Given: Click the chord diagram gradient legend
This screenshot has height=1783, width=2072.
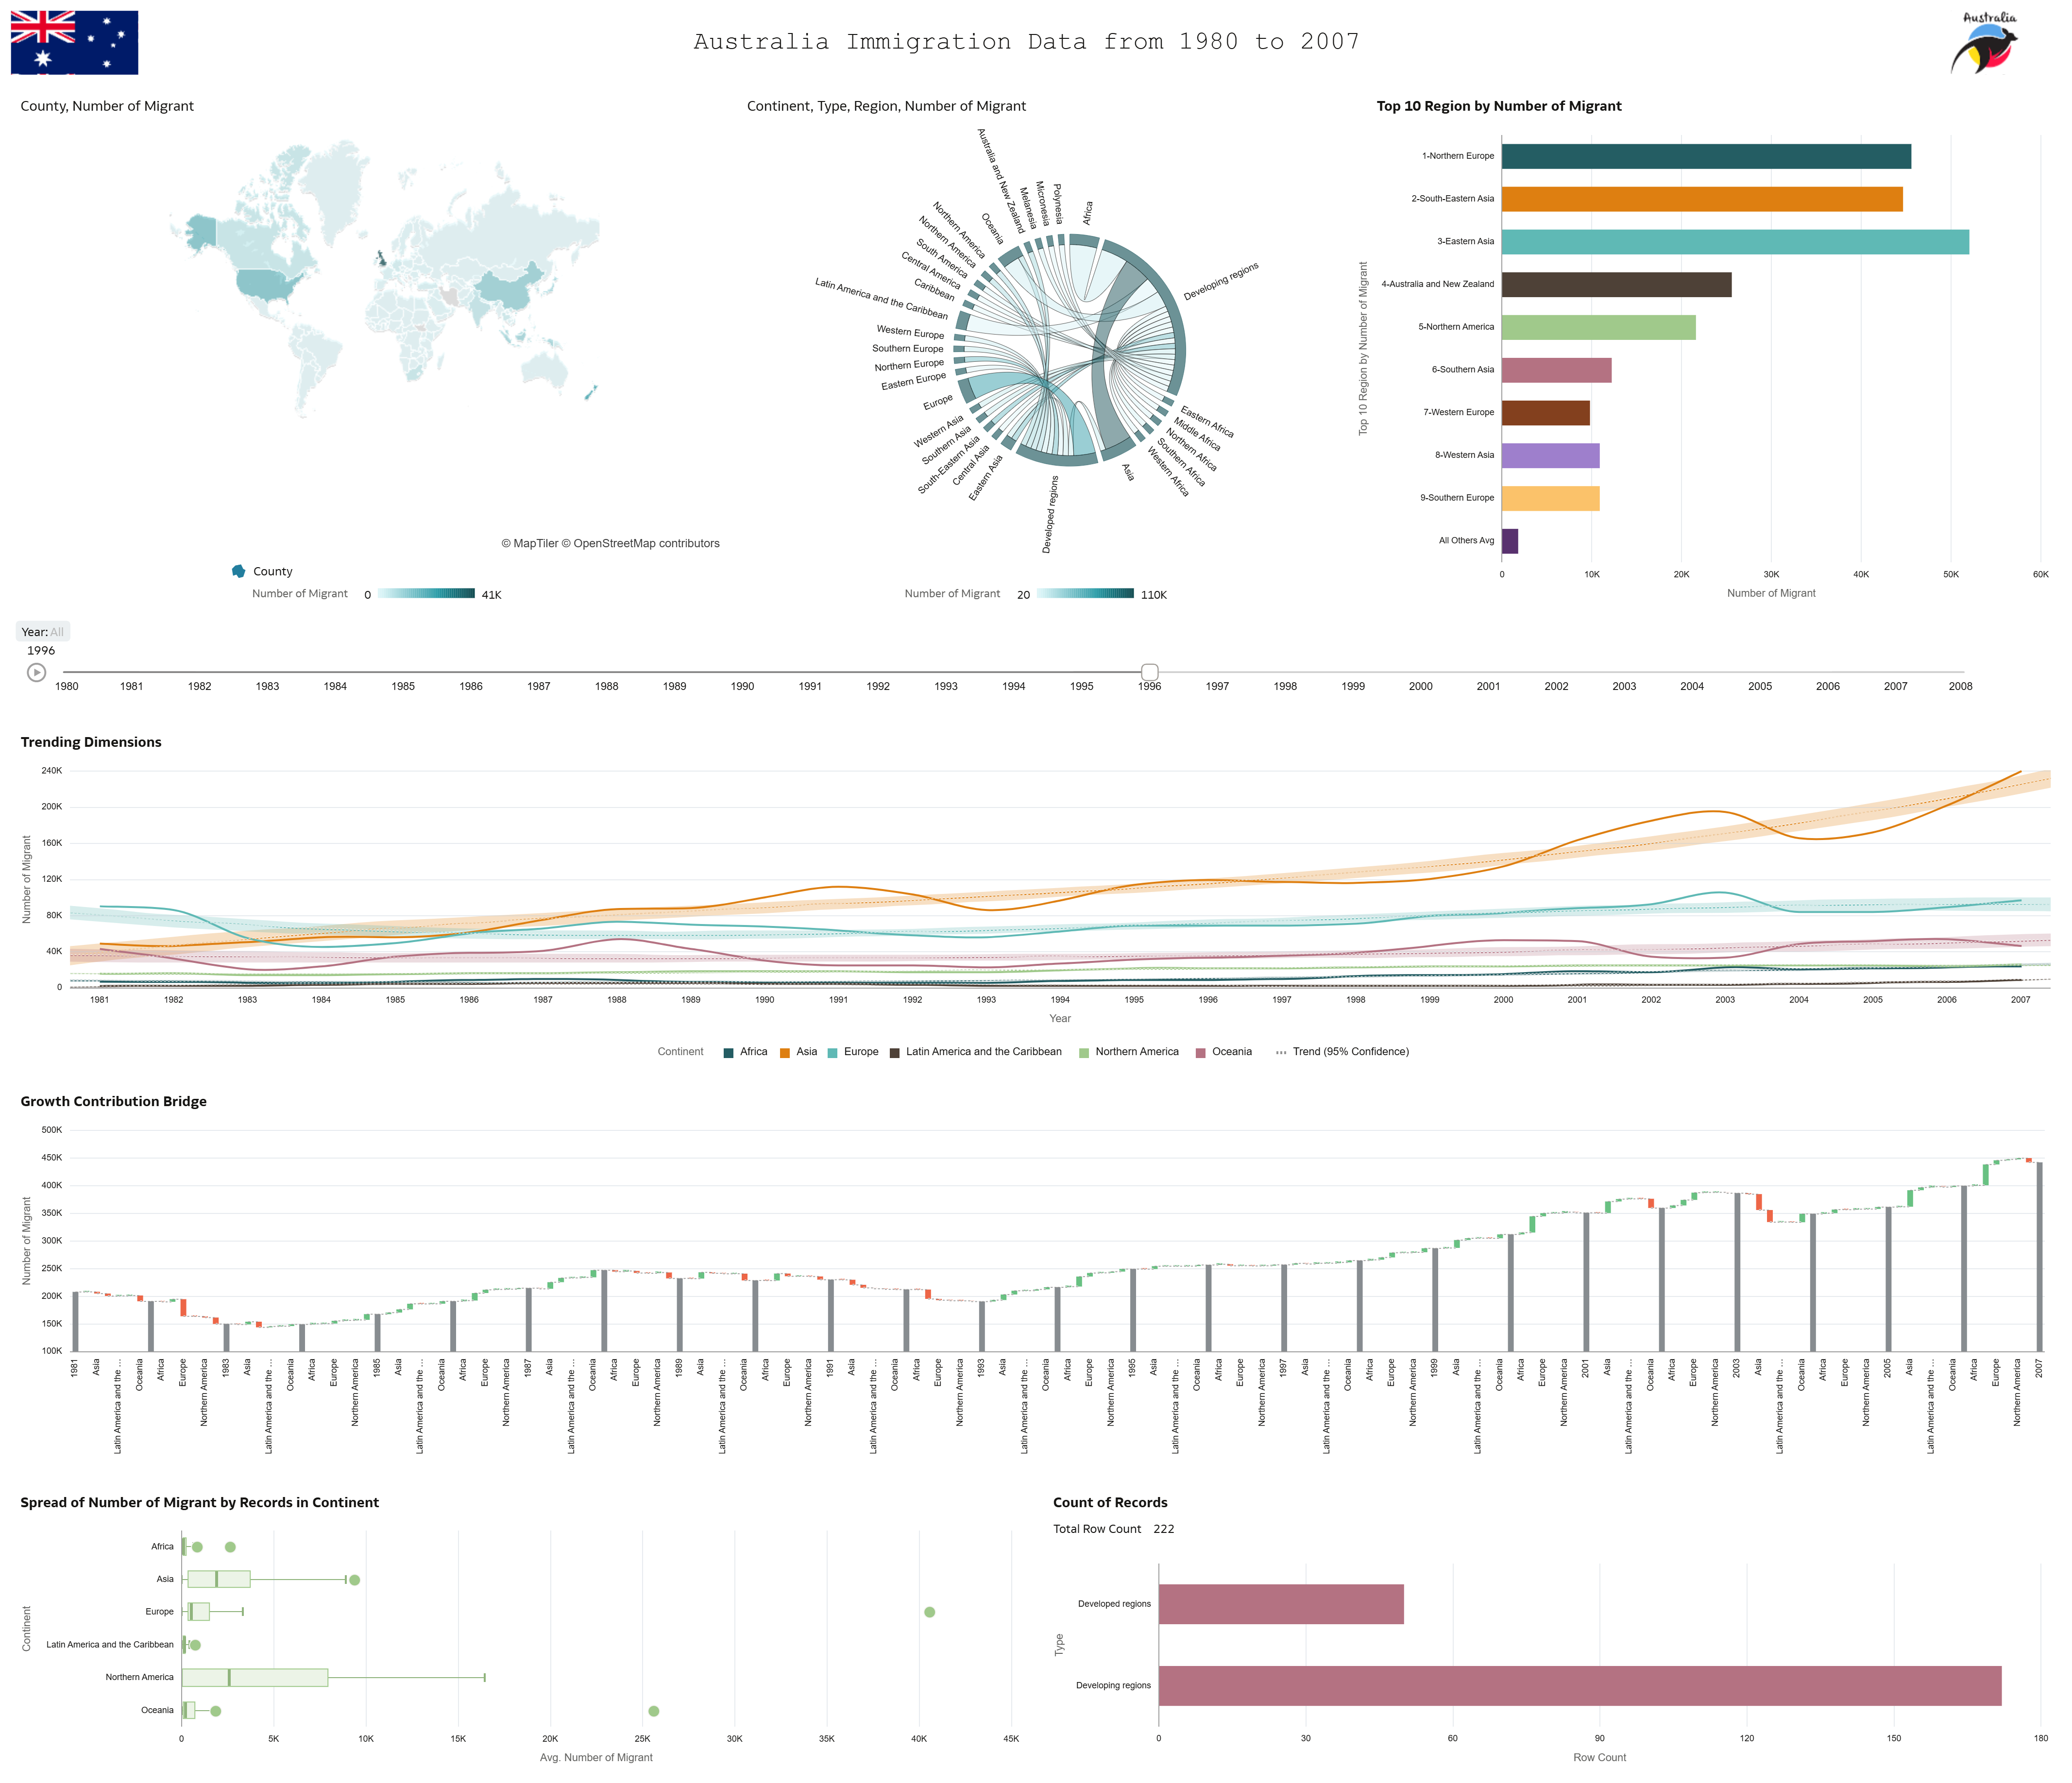Looking at the screenshot, I should 1085,594.
